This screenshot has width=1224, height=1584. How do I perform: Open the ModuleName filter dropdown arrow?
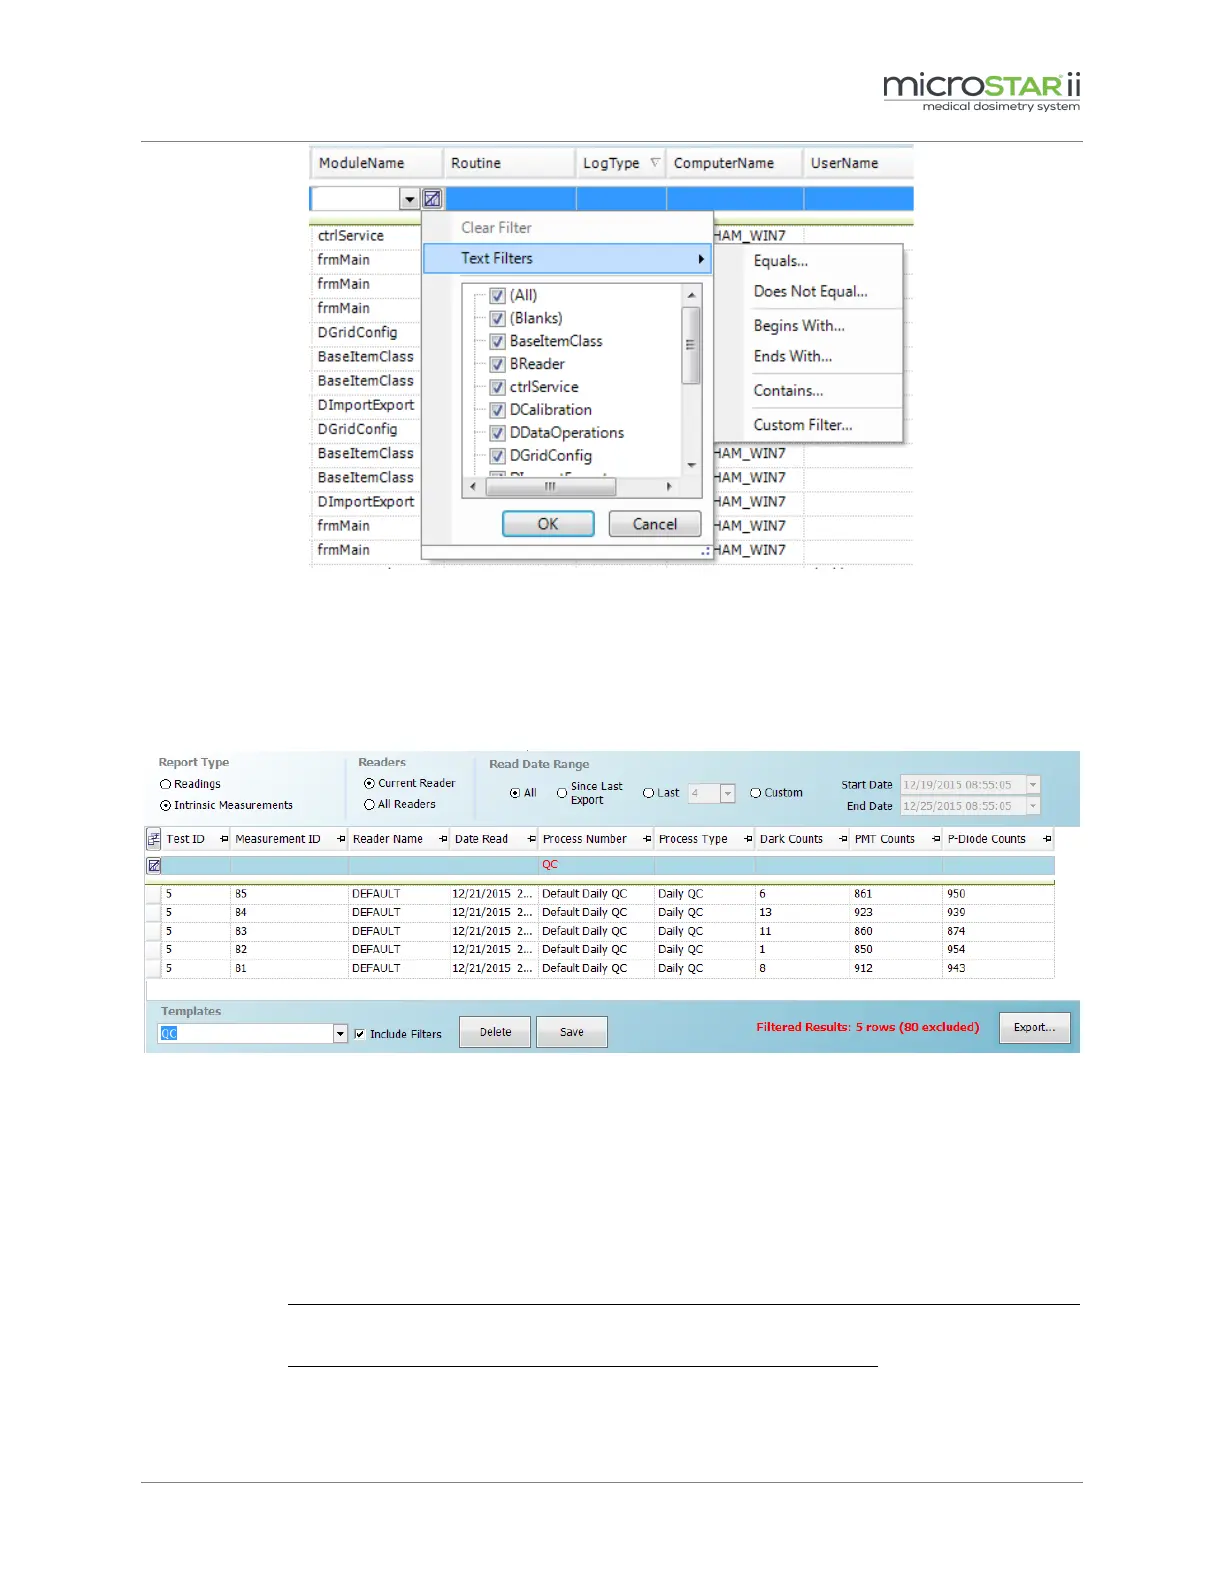(x=409, y=199)
